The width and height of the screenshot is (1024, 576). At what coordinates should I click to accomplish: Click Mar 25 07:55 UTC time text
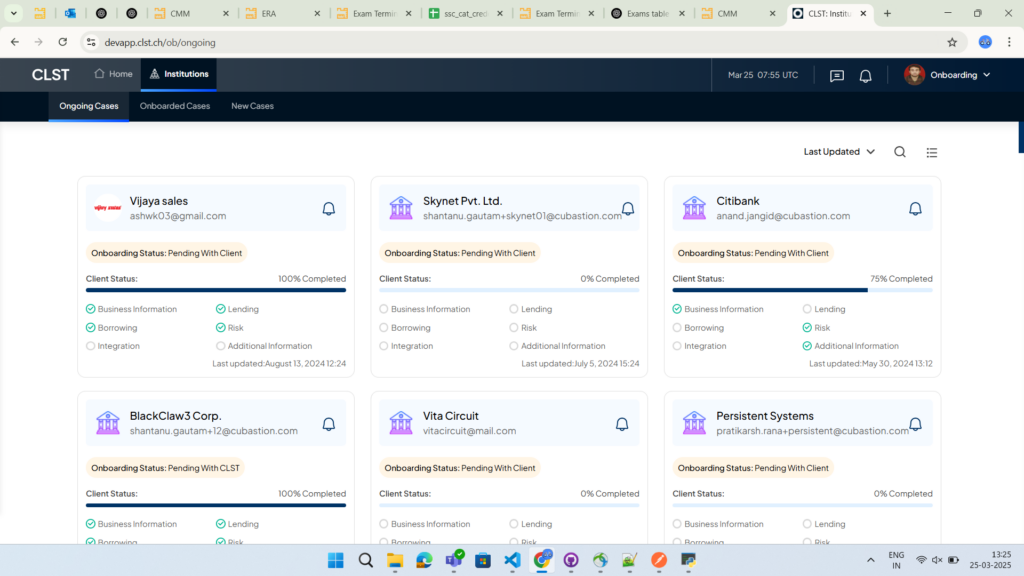coord(763,75)
